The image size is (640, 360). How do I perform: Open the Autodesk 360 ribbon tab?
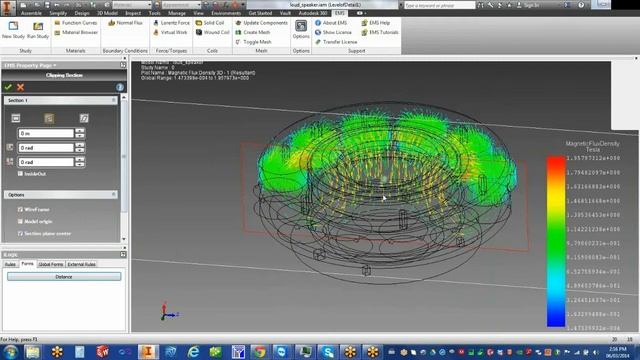(313, 13)
